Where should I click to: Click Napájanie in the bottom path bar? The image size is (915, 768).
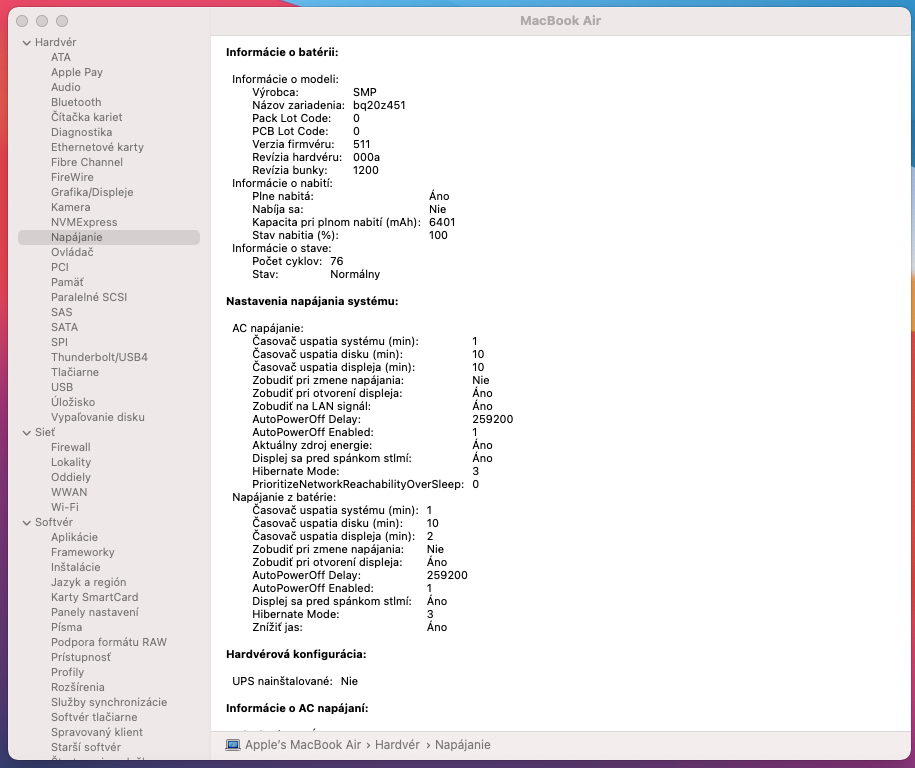pos(462,745)
